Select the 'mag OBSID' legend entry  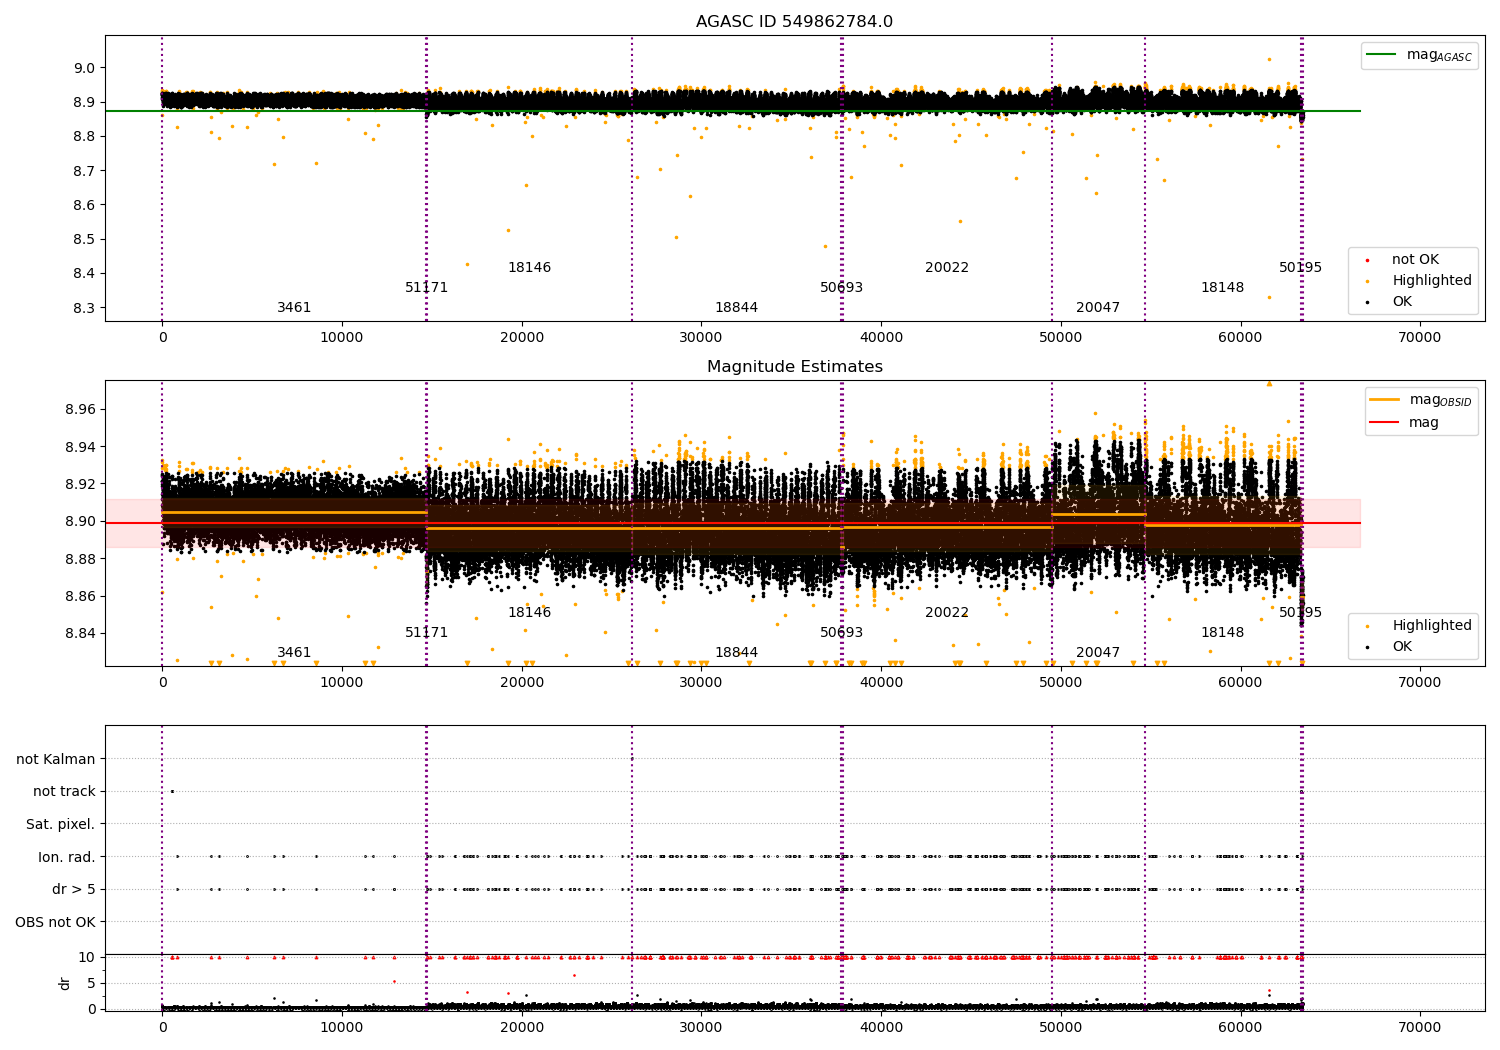coord(1421,400)
